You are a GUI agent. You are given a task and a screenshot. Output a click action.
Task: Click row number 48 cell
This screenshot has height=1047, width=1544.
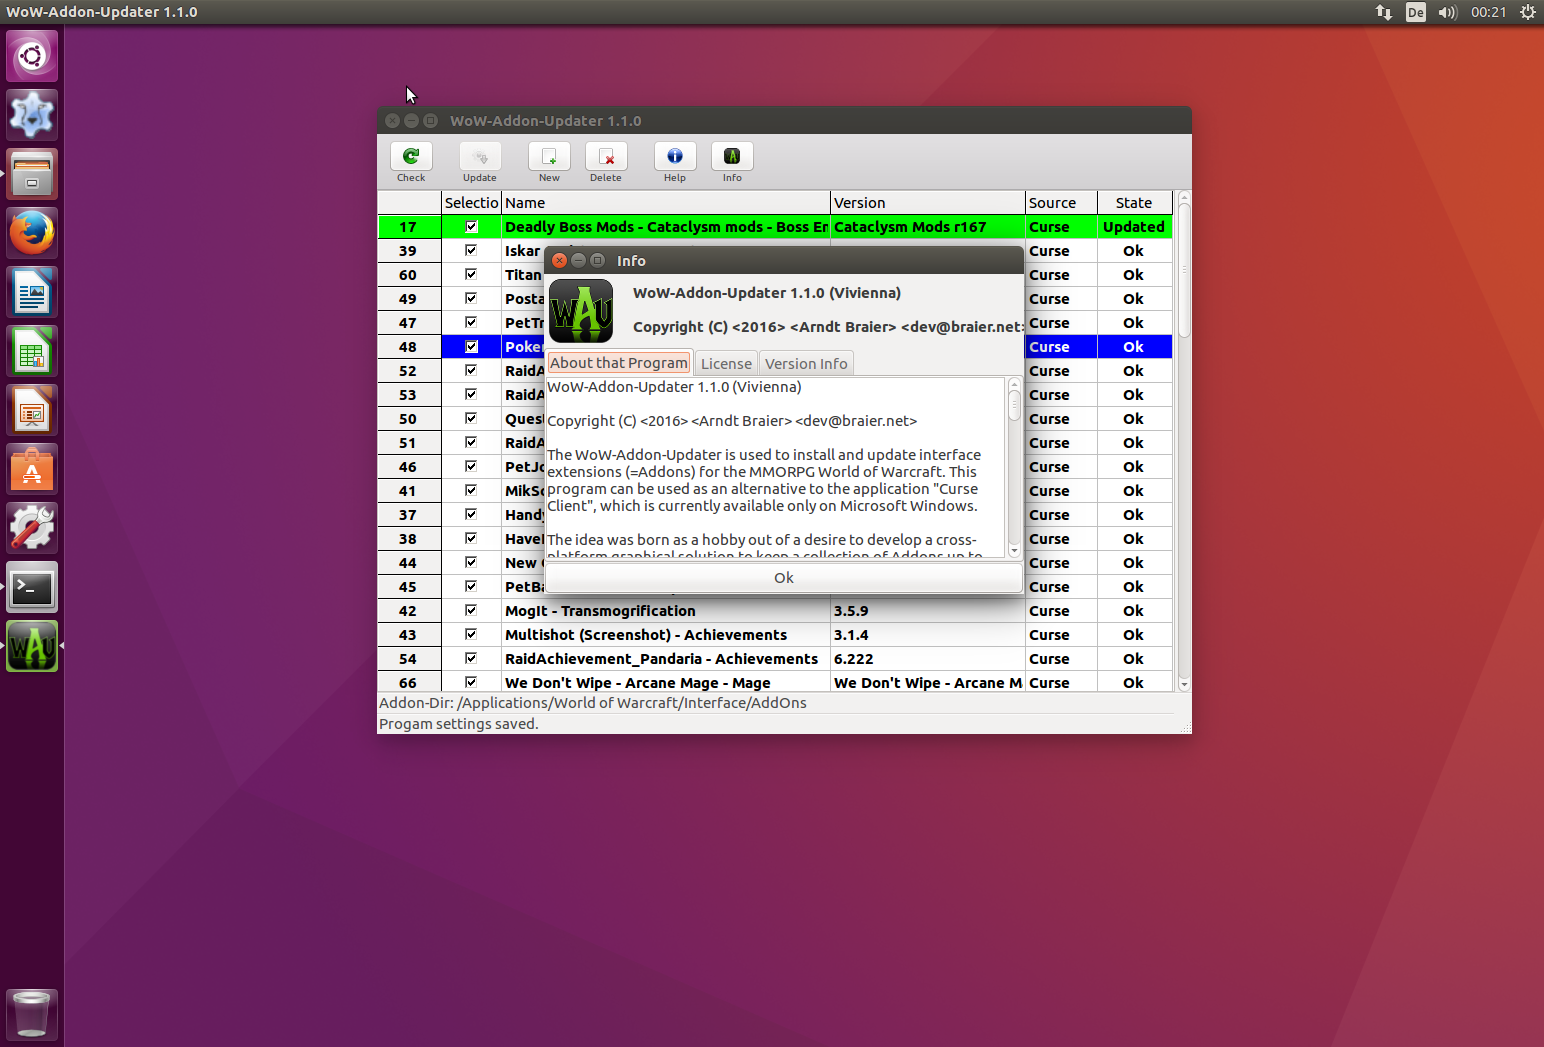coord(409,347)
